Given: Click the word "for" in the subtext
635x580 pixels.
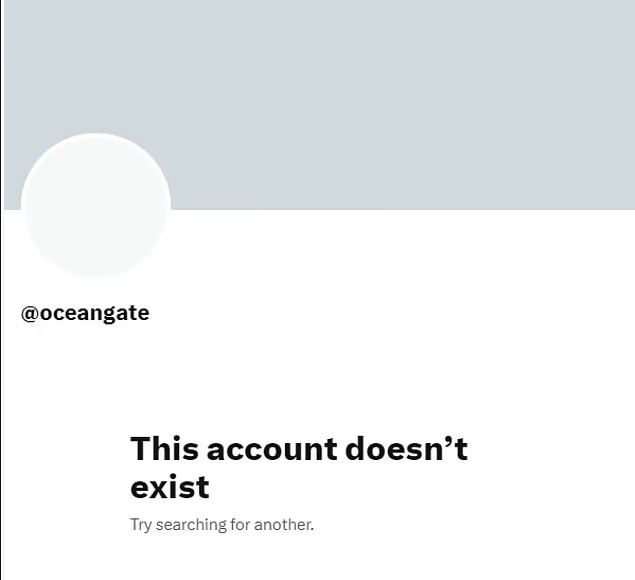Looking at the screenshot, I should point(241,525).
